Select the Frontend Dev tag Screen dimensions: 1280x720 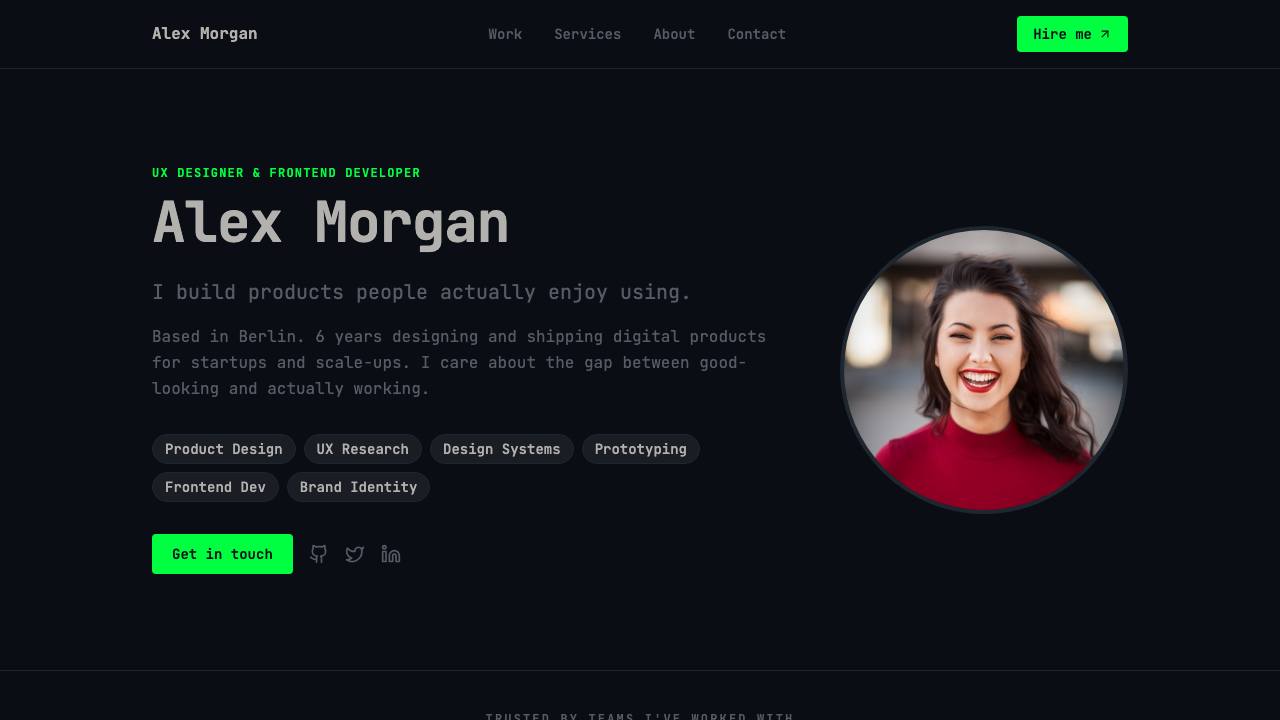(x=215, y=487)
